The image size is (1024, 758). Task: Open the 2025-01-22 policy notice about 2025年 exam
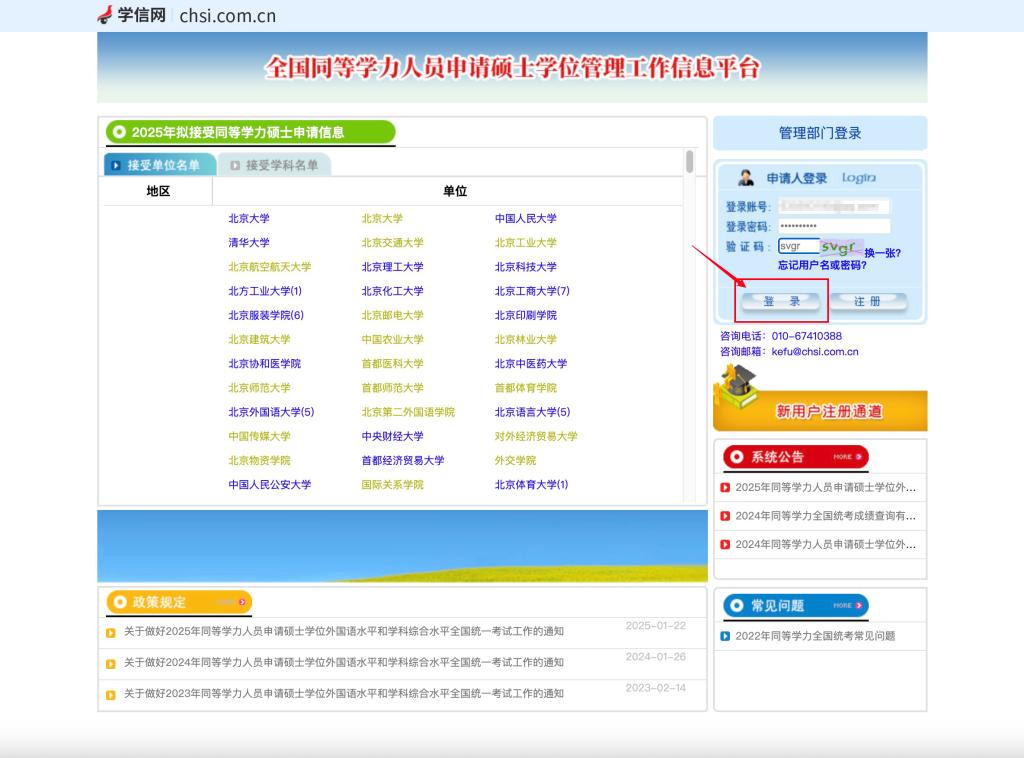point(343,631)
